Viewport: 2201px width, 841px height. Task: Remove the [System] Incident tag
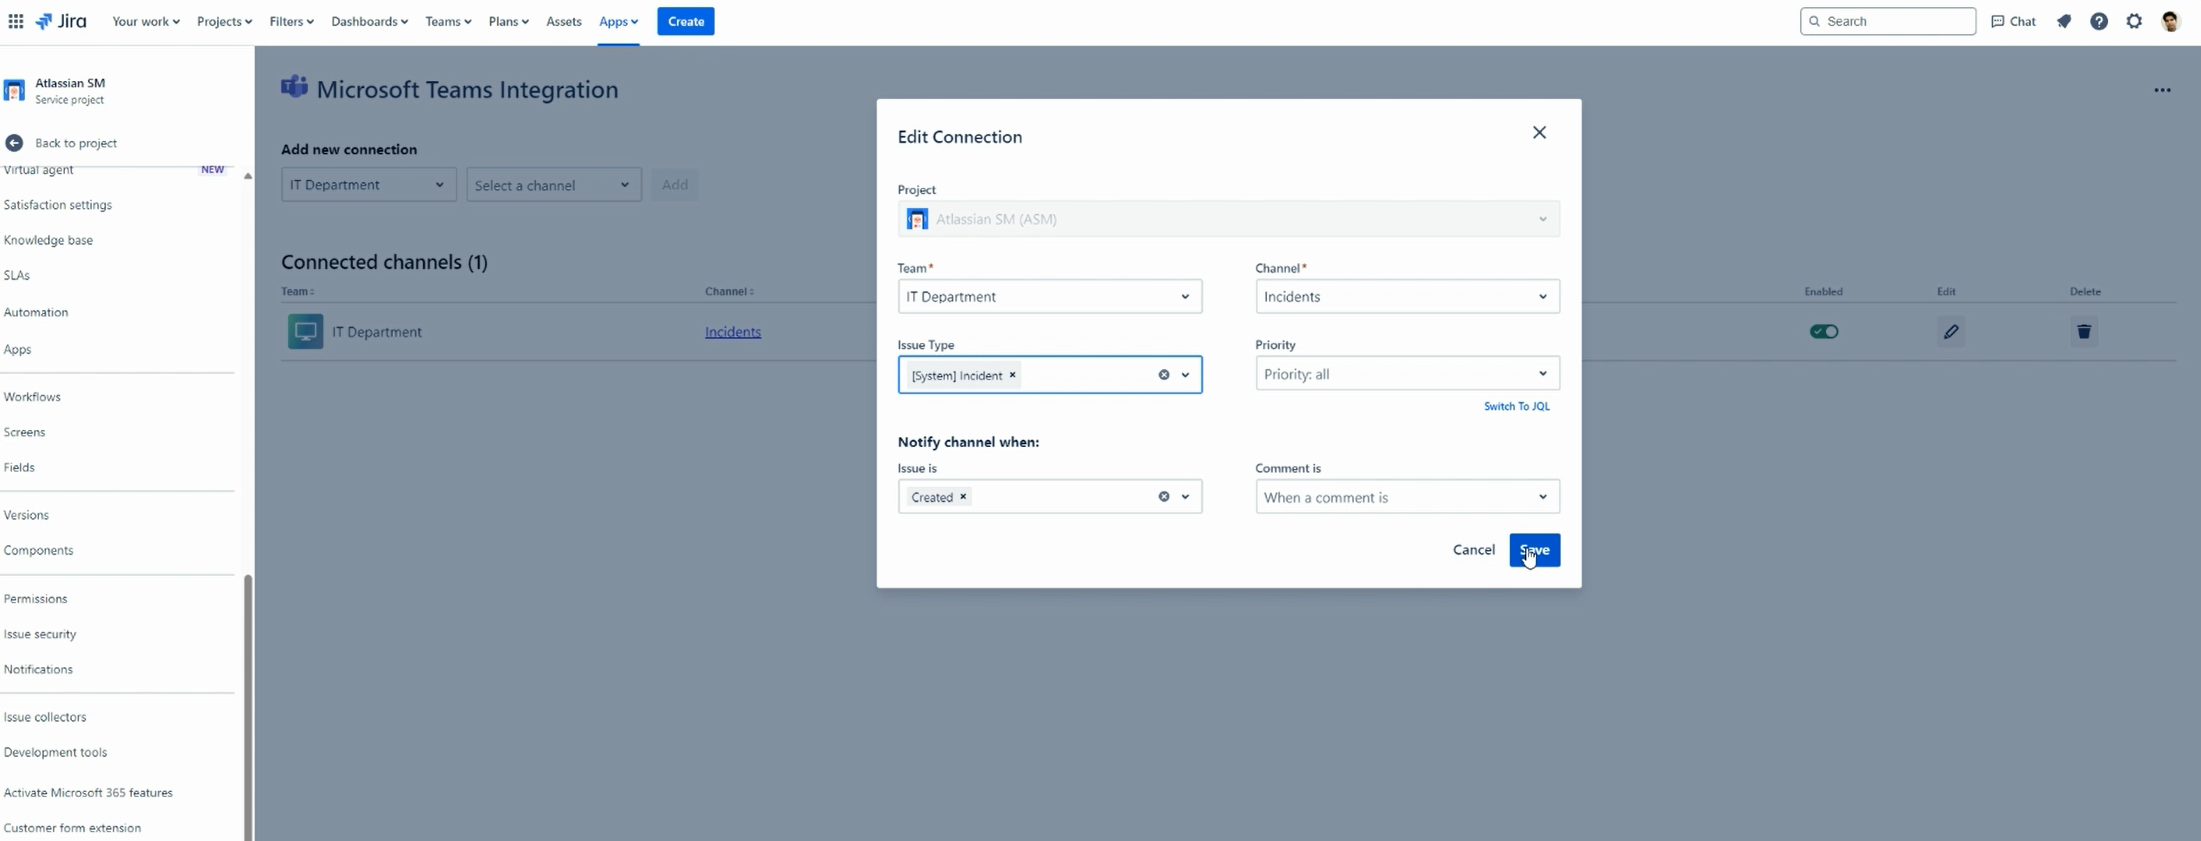[x=1013, y=375]
